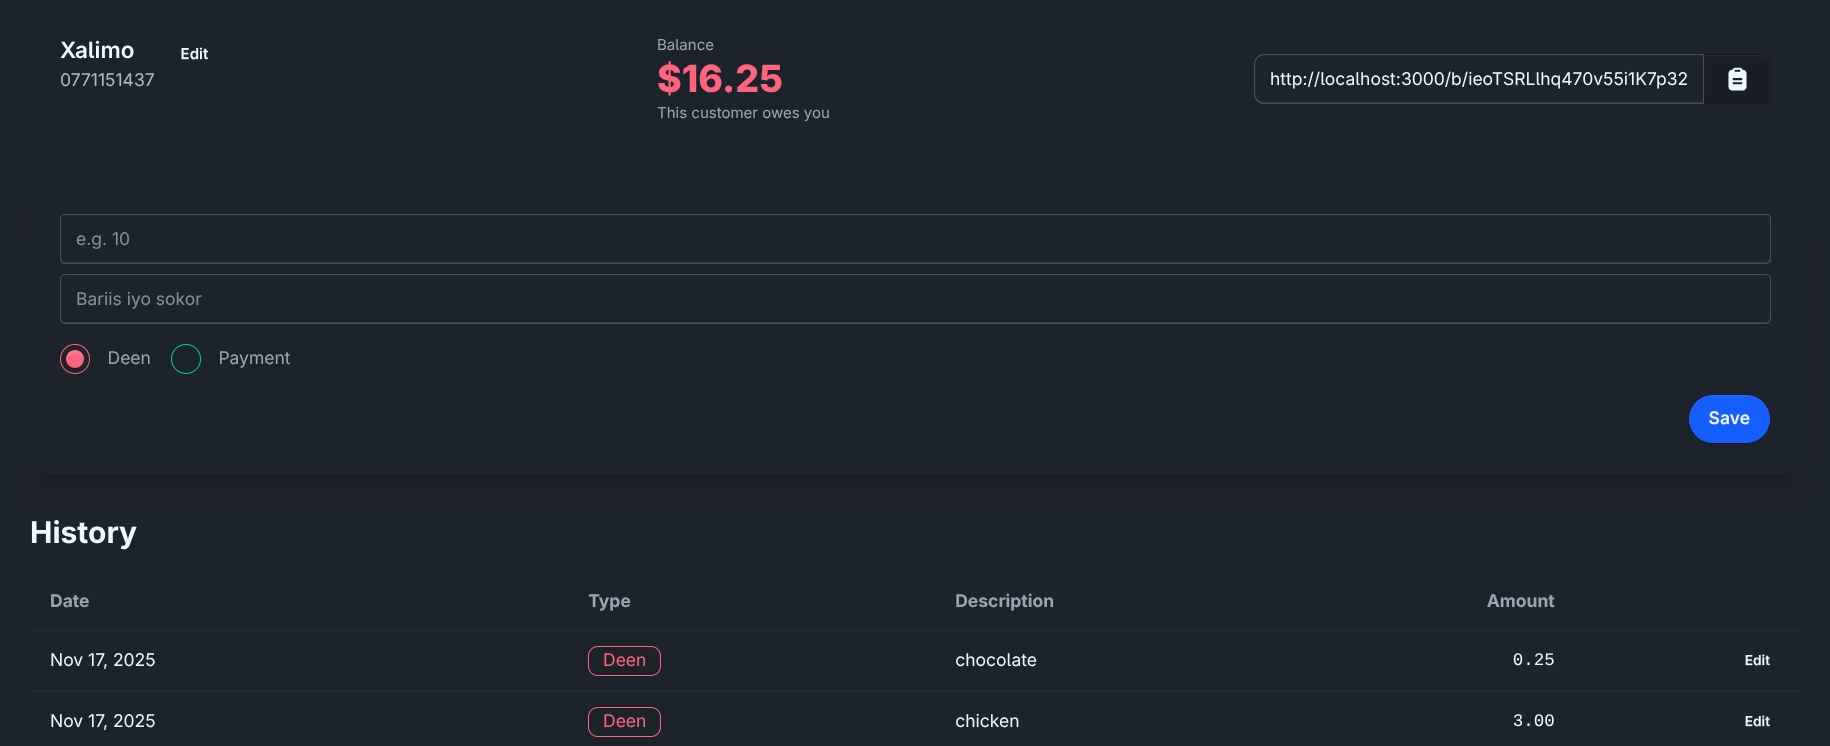Click the customer name Xalimo
The height and width of the screenshot is (746, 1830).
point(97,50)
